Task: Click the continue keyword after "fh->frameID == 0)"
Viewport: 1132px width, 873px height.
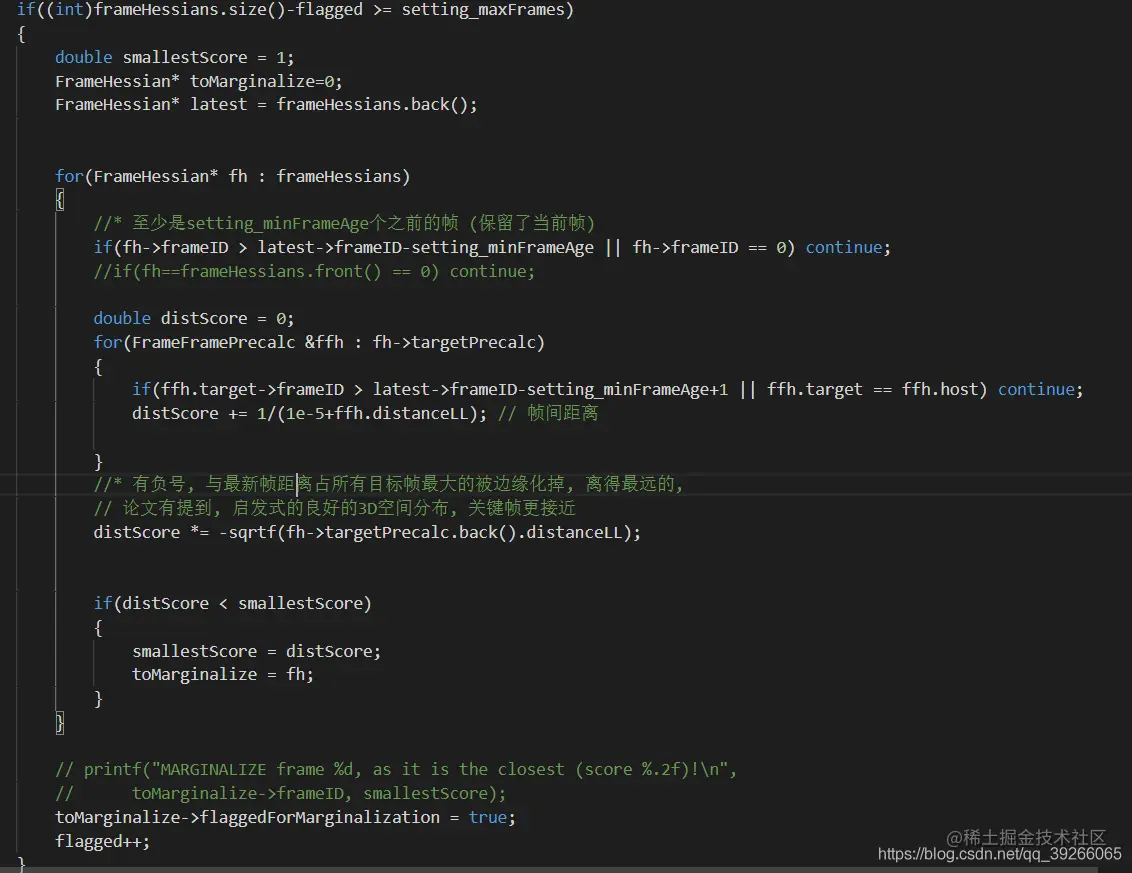Action: 843,248
